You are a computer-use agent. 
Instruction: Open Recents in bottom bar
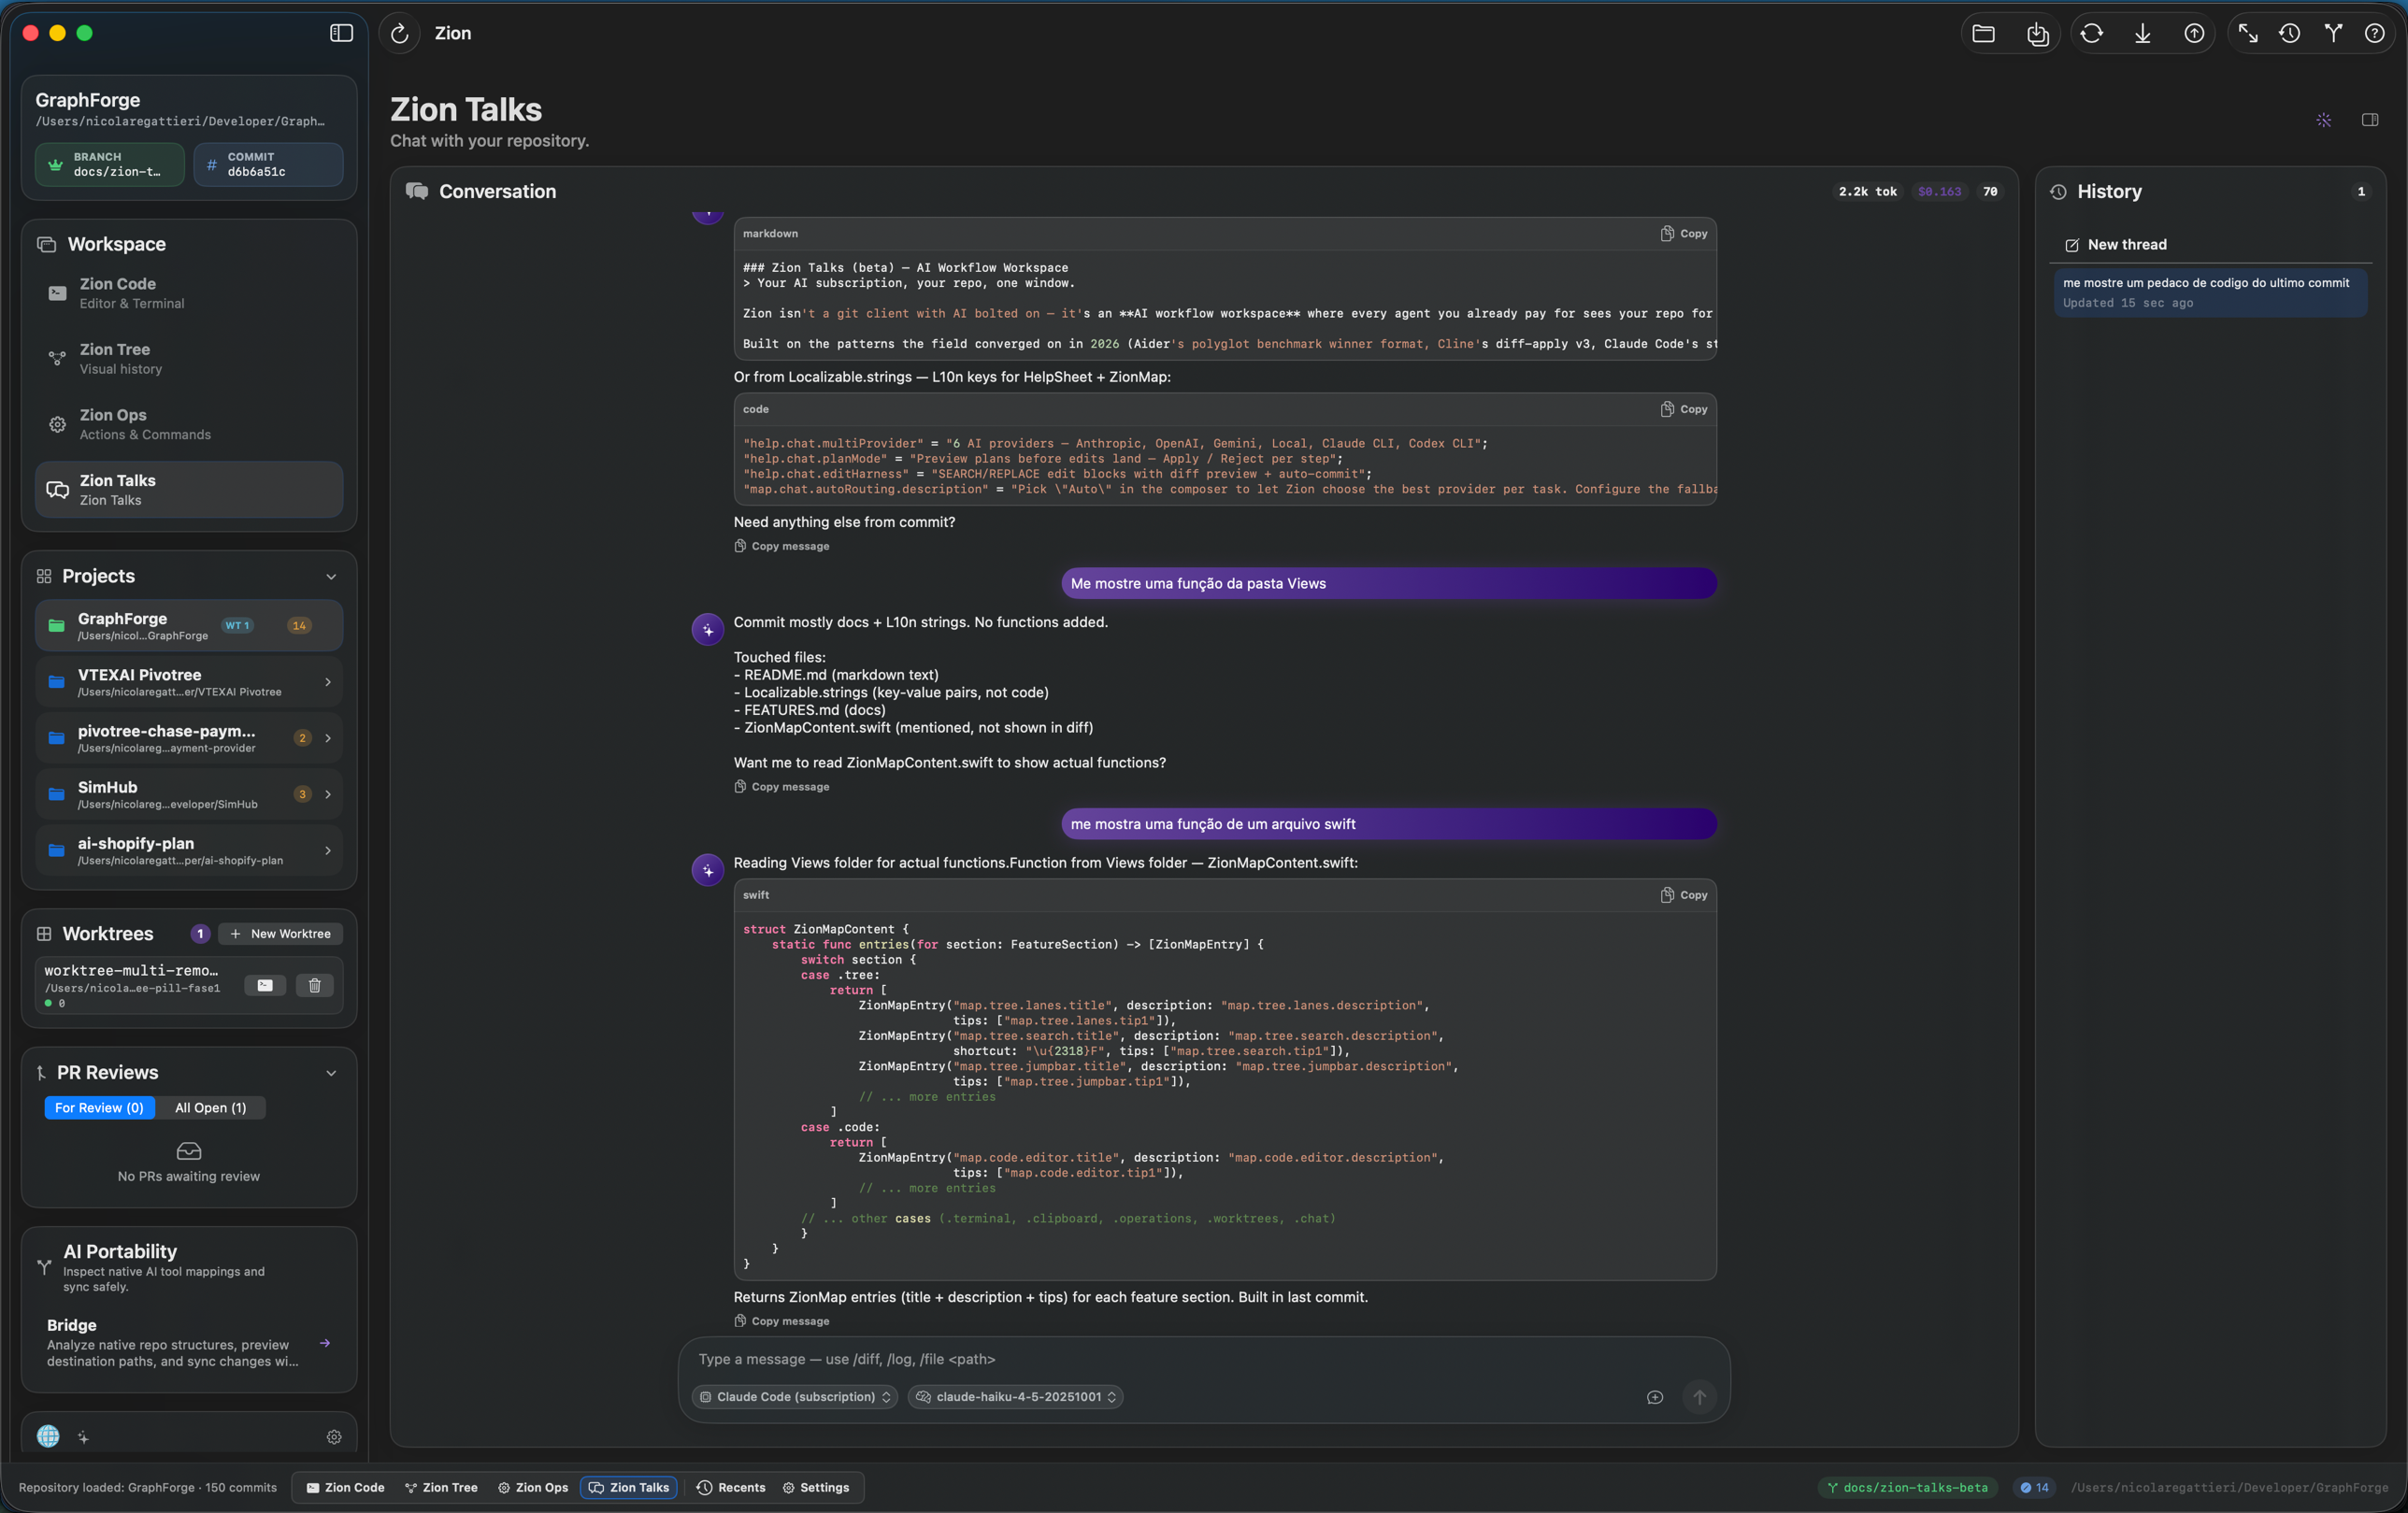click(731, 1487)
